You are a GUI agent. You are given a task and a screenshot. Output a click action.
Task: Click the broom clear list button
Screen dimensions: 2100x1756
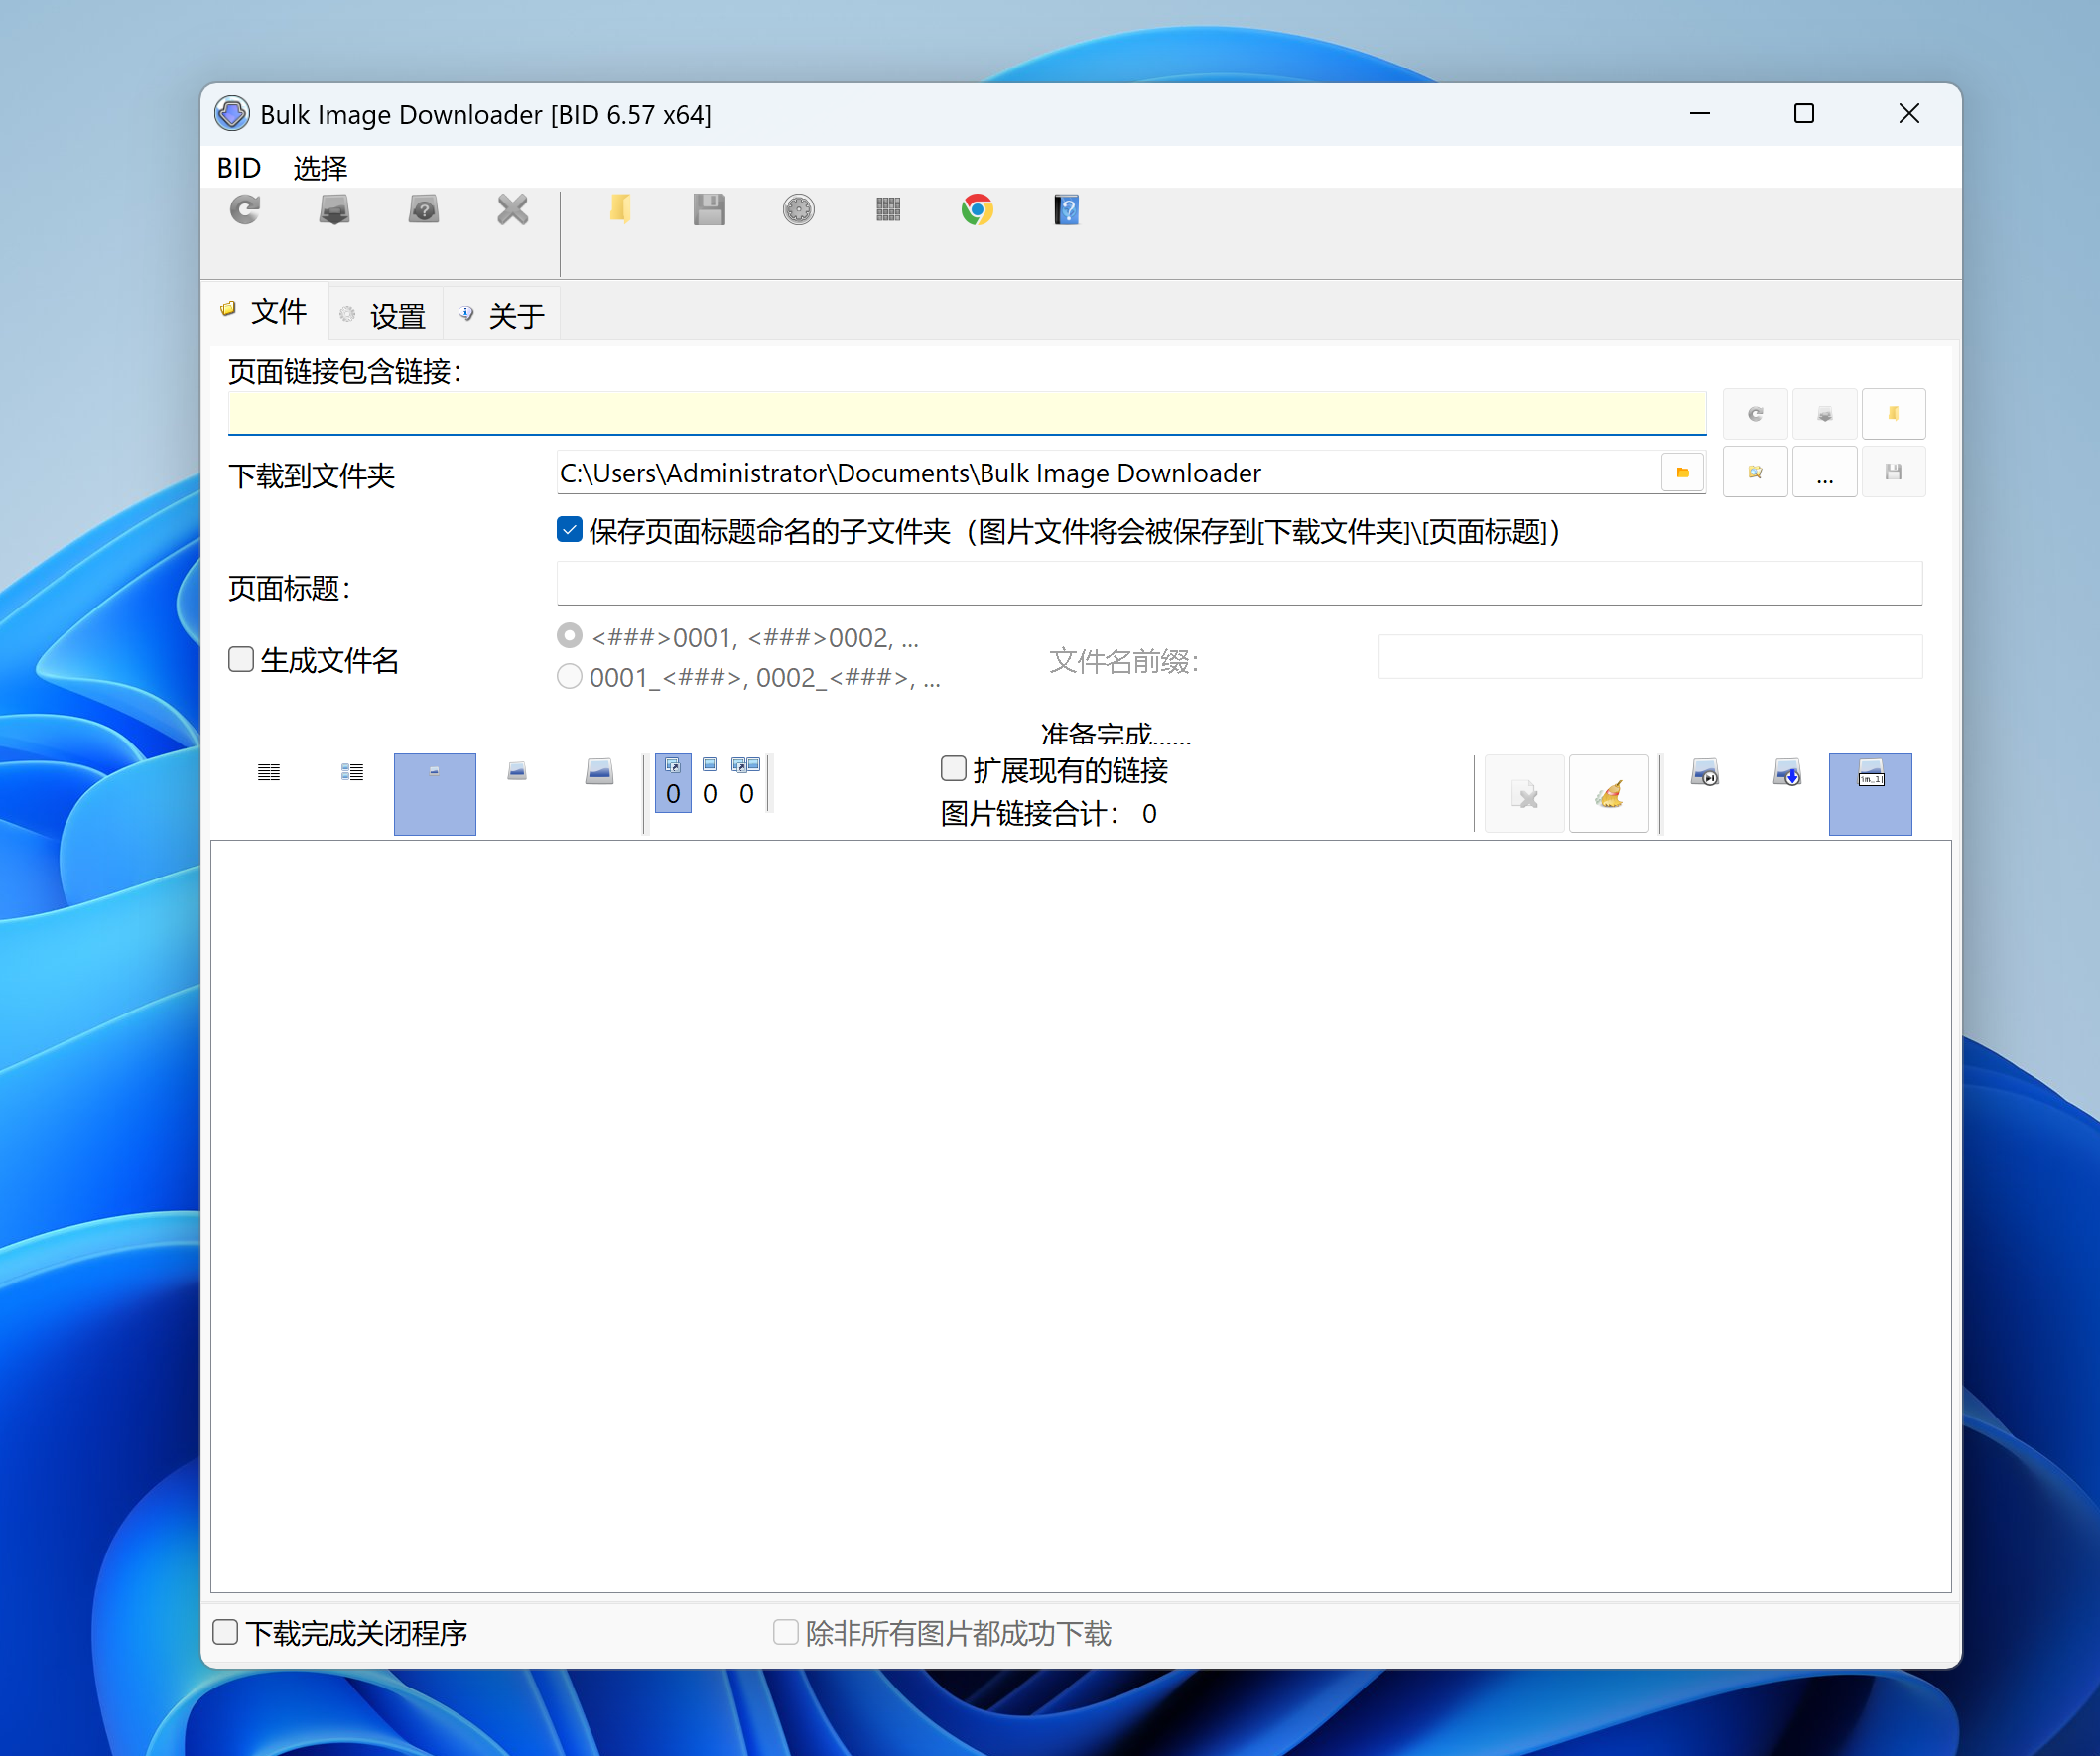pyautogui.click(x=1609, y=794)
